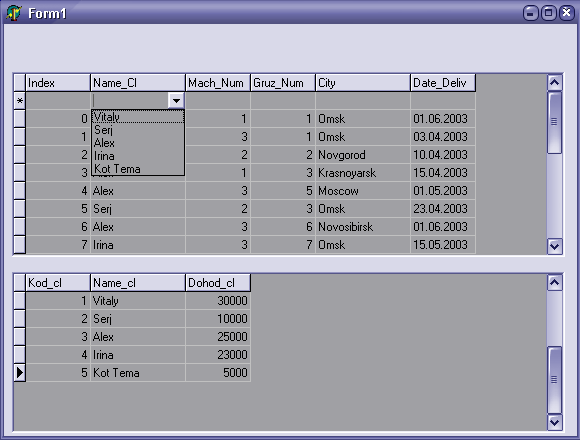Select the new-row asterisk row indicator
Viewport: 580px width, 440px height.
(x=20, y=101)
